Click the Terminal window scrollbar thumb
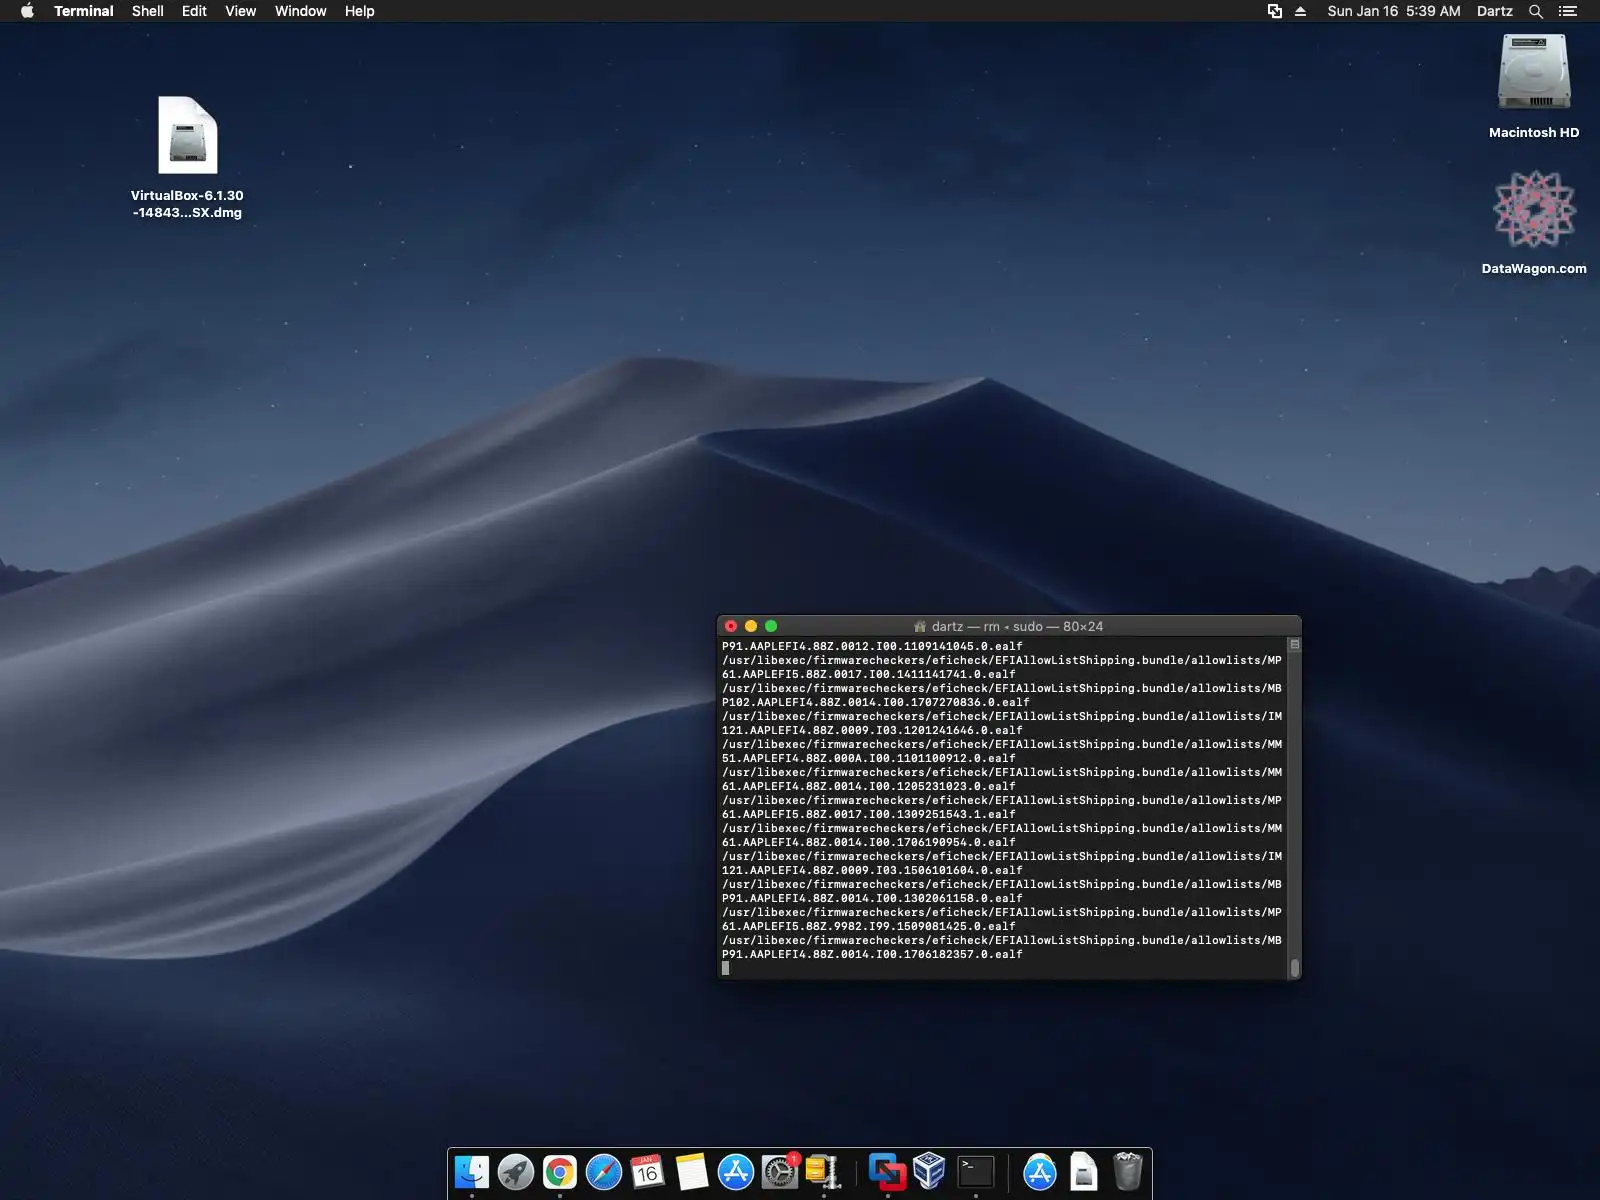1600x1200 pixels. click(x=1295, y=967)
